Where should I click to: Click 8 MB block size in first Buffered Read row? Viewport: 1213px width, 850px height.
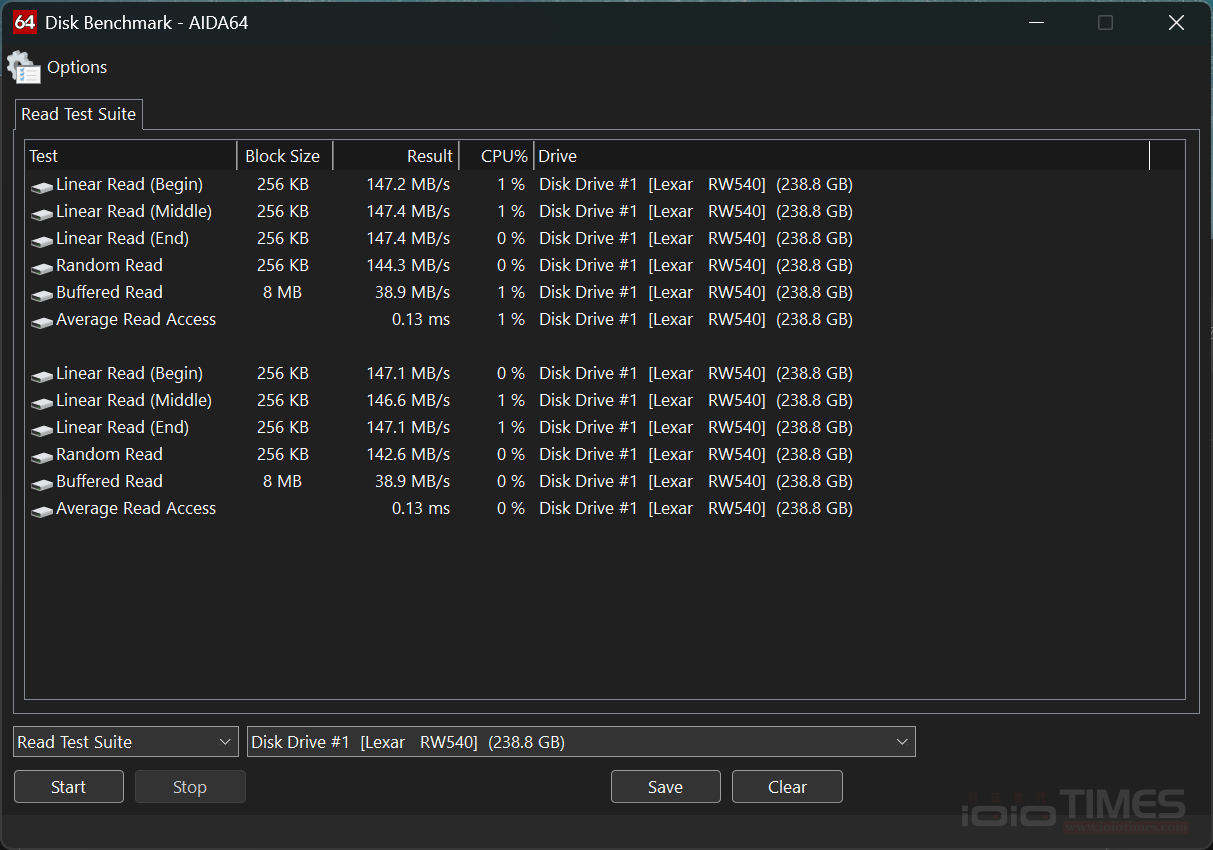coord(282,292)
